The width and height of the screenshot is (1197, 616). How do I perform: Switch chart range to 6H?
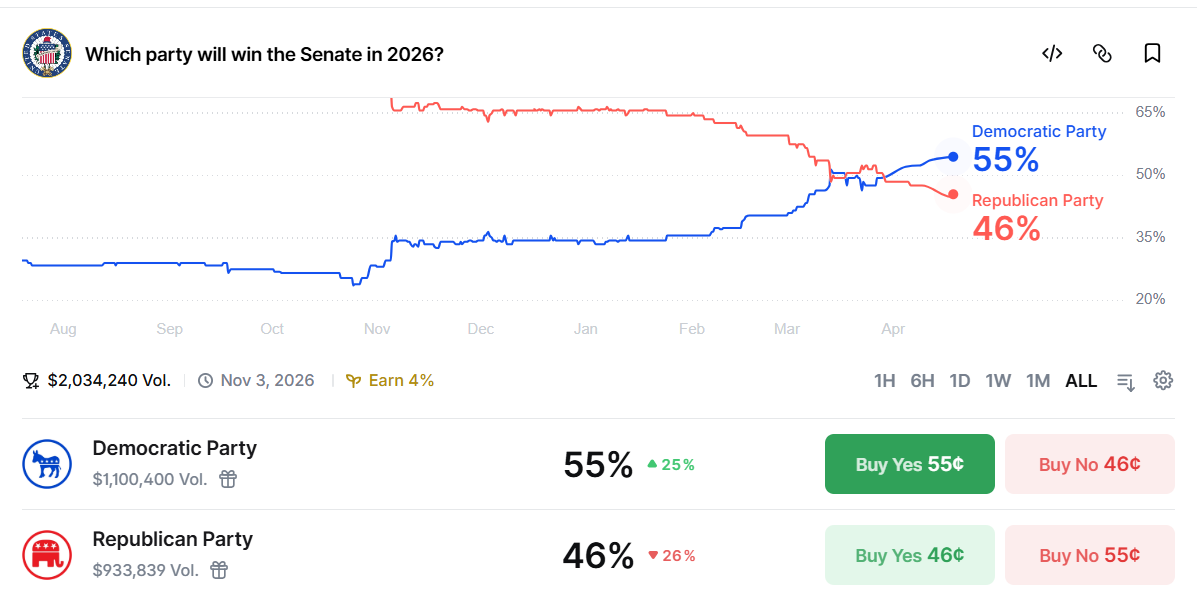(x=922, y=381)
